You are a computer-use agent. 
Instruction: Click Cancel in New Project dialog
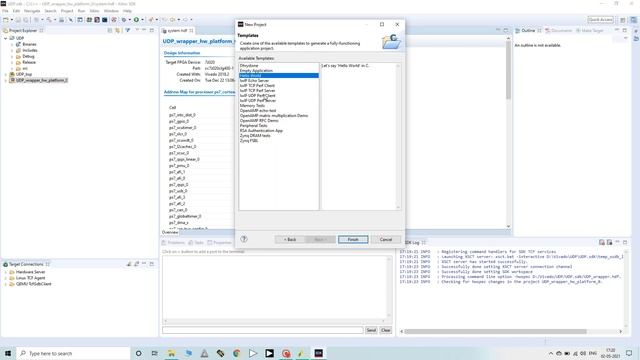[x=386, y=240]
